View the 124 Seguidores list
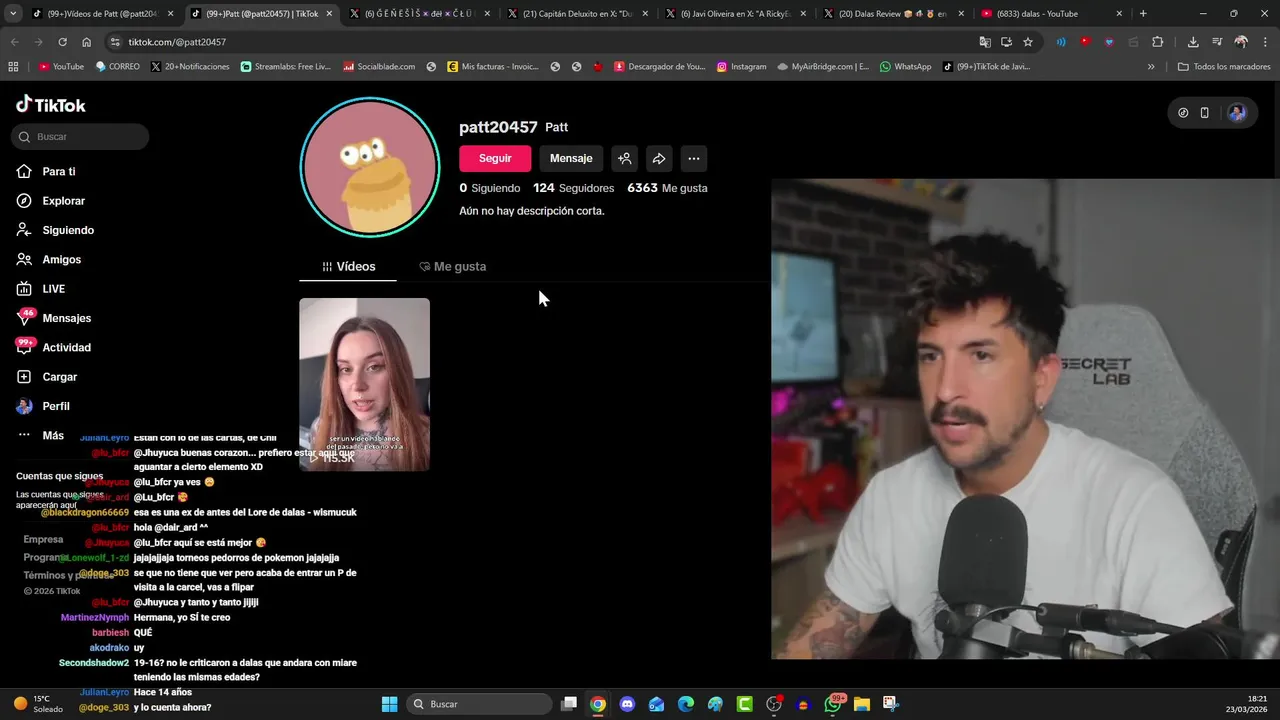The width and height of the screenshot is (1280, 720). 573,188
